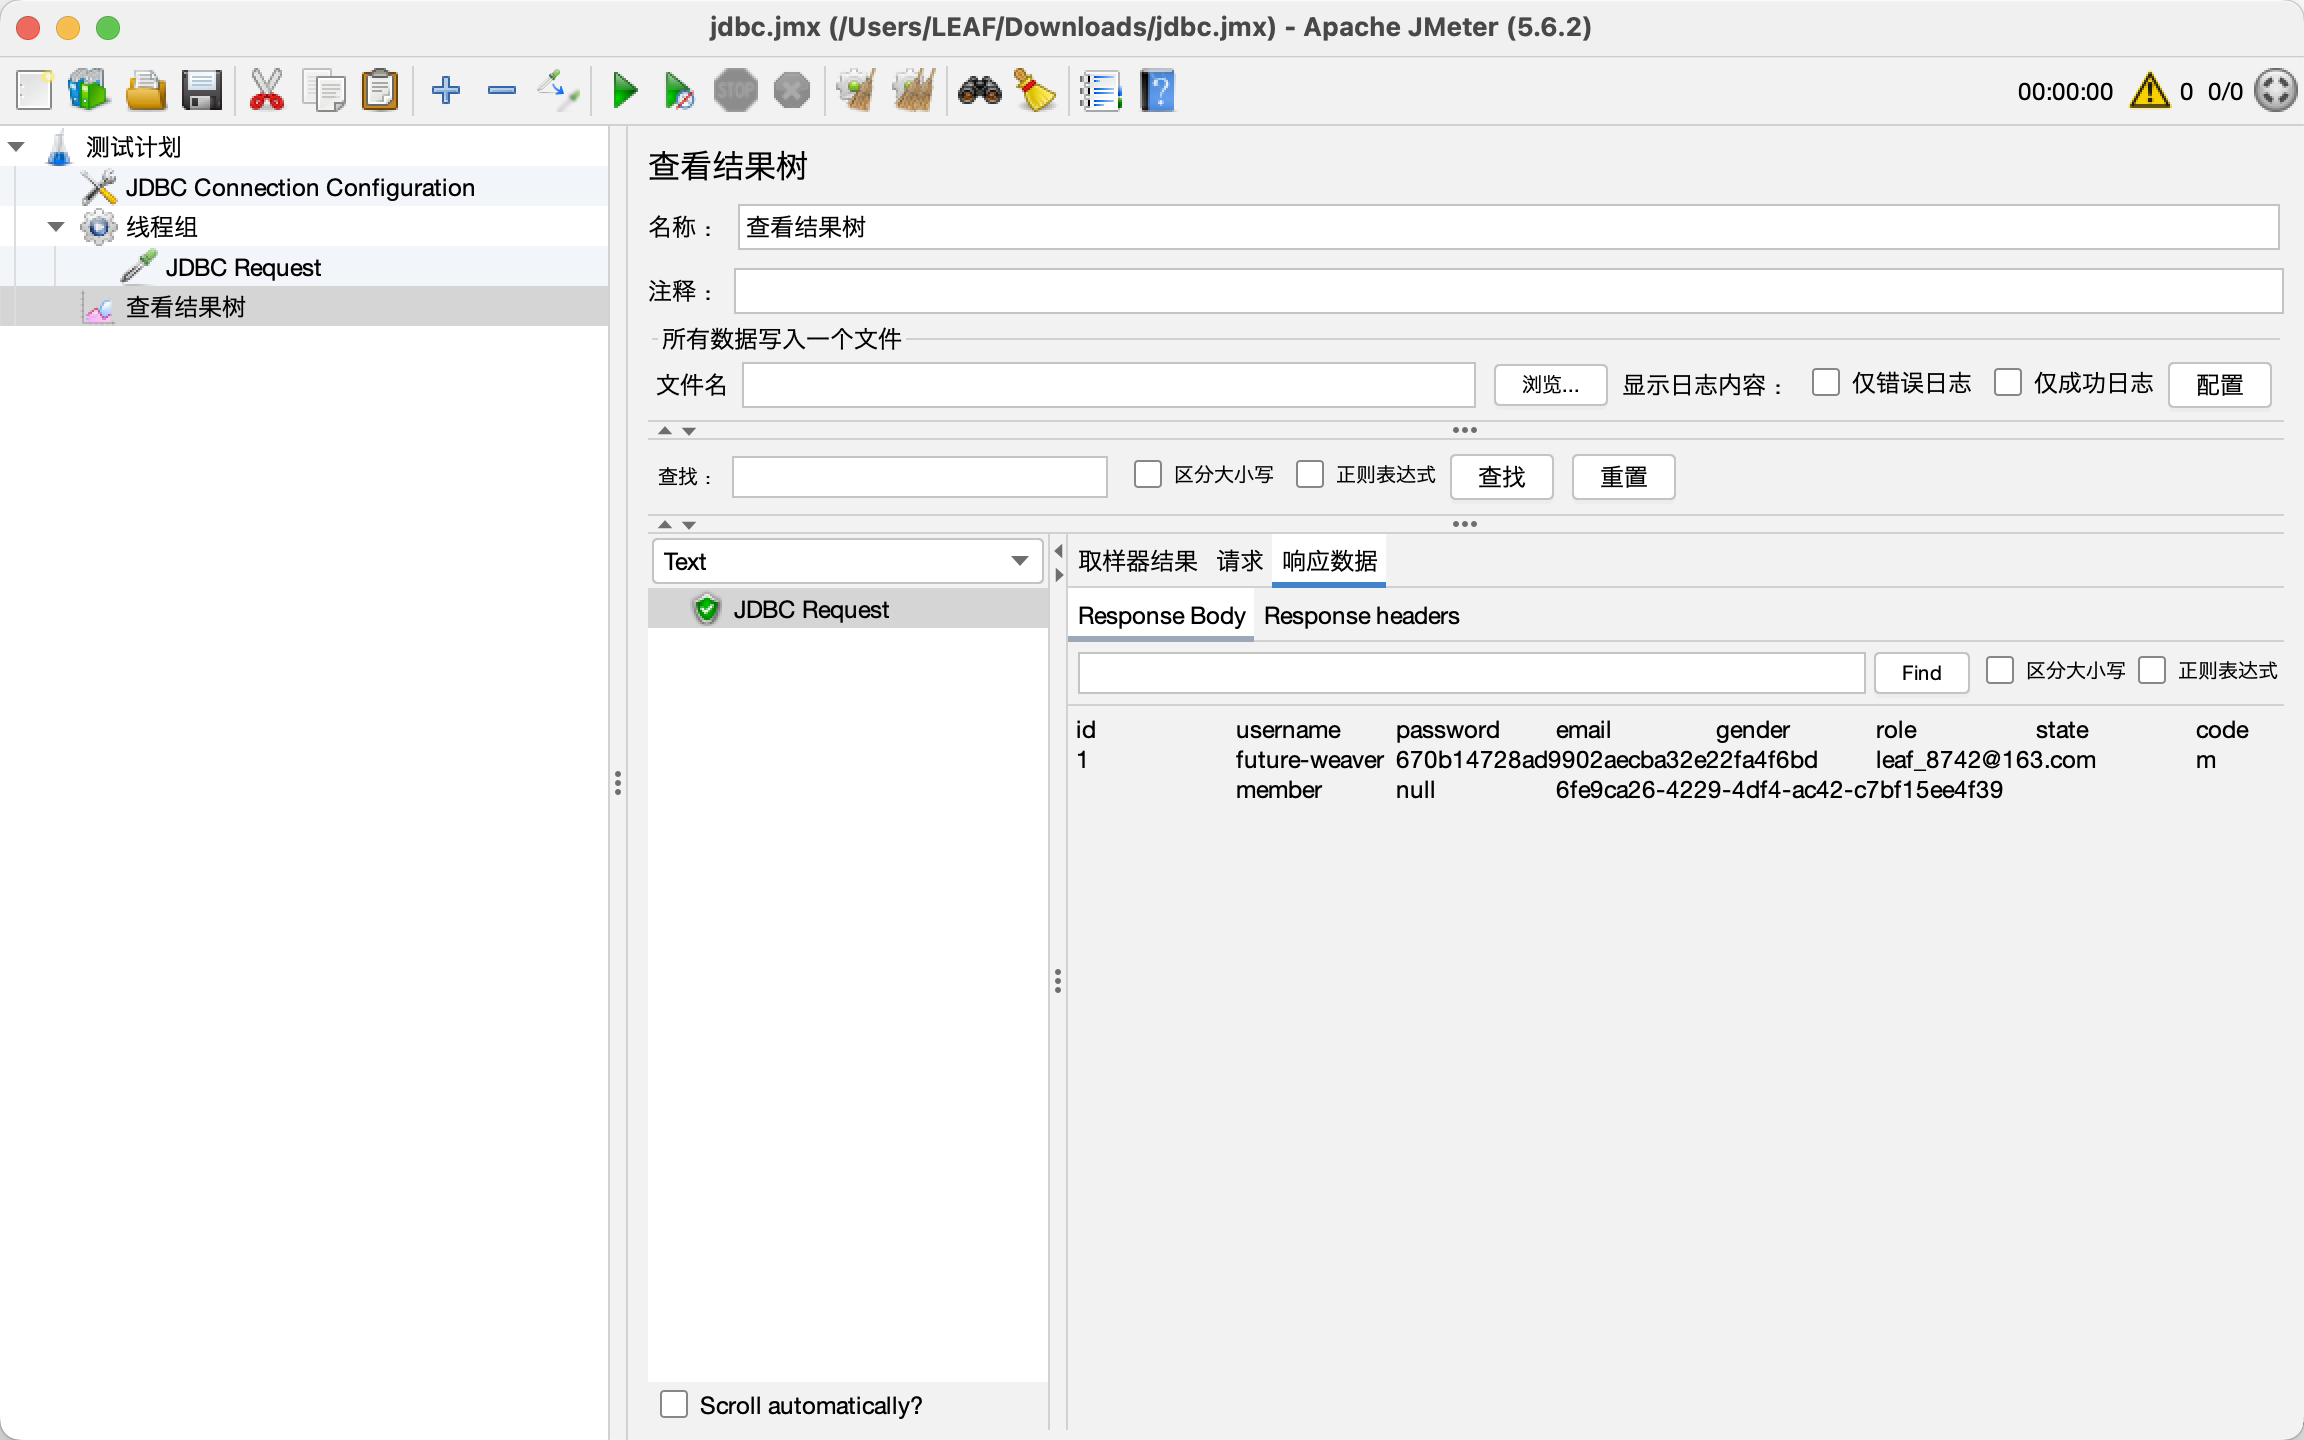Collapse the 测试计划 tree node

coord(16,147)
